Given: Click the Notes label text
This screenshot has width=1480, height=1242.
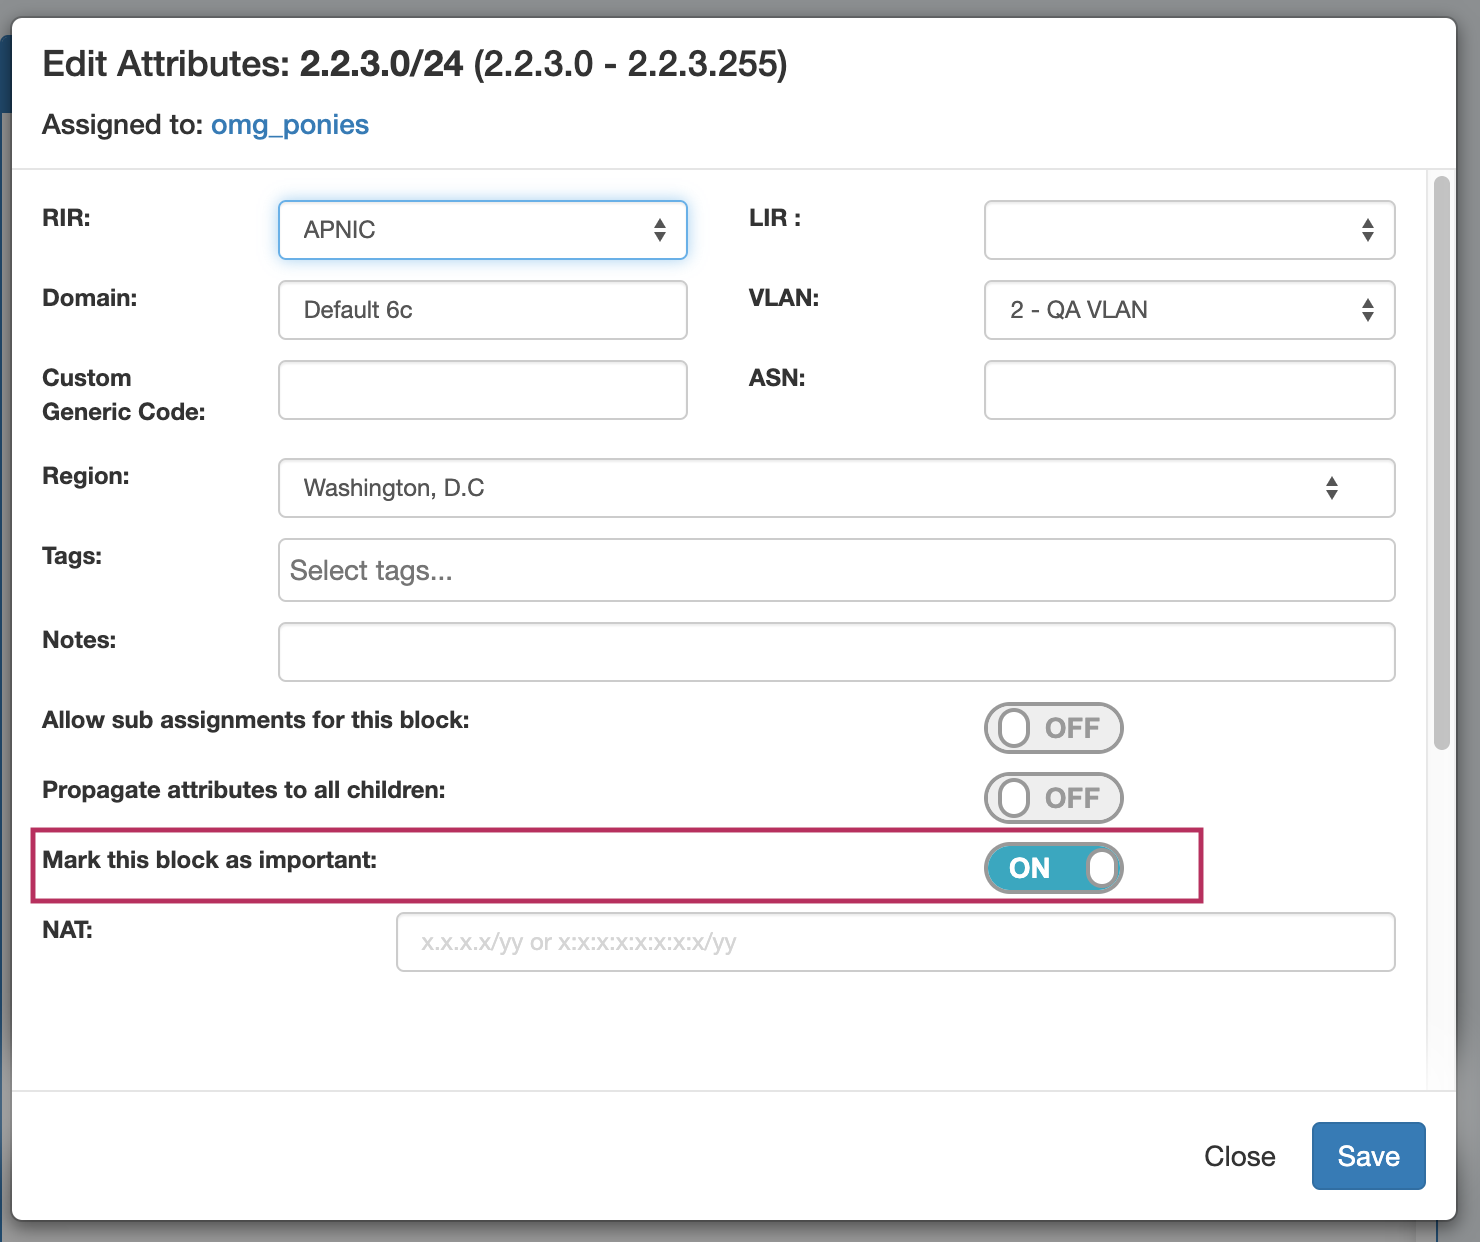Looking at the screenshot, I should pyautogui.click(x=79, y=640).
